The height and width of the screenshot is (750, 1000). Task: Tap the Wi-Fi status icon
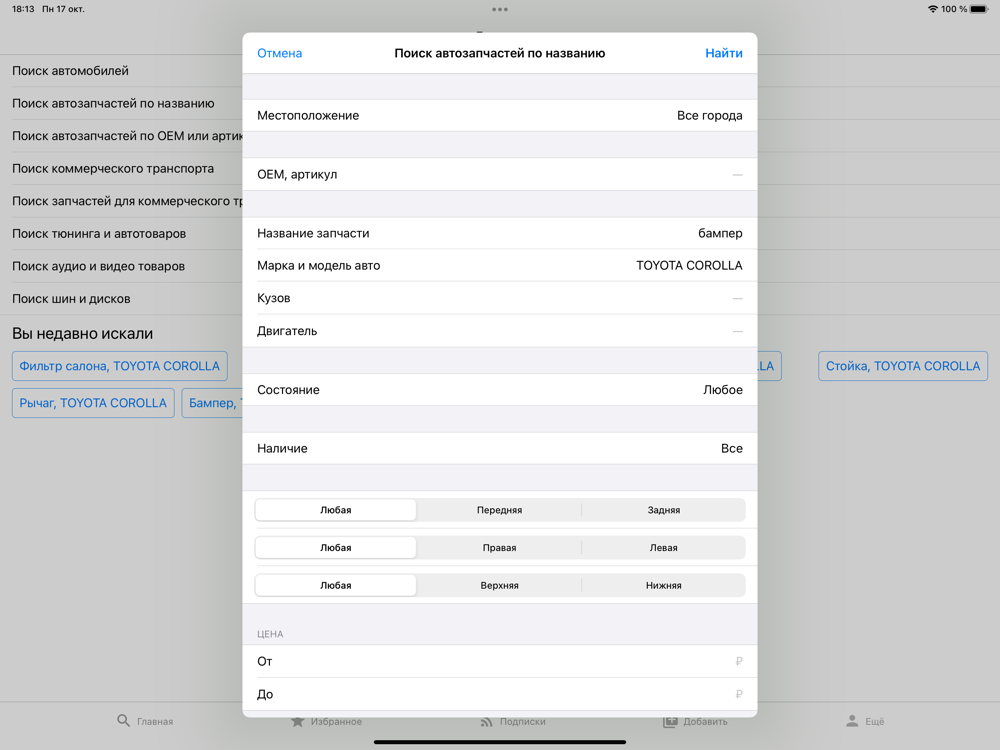(932, 9)
